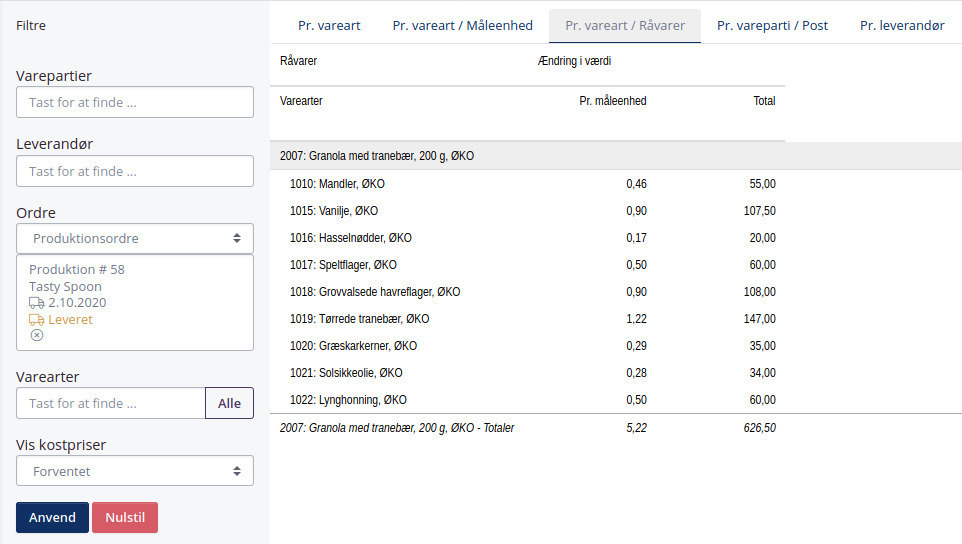Switch to the Pr. vareart tab

[x=329, y=26]
